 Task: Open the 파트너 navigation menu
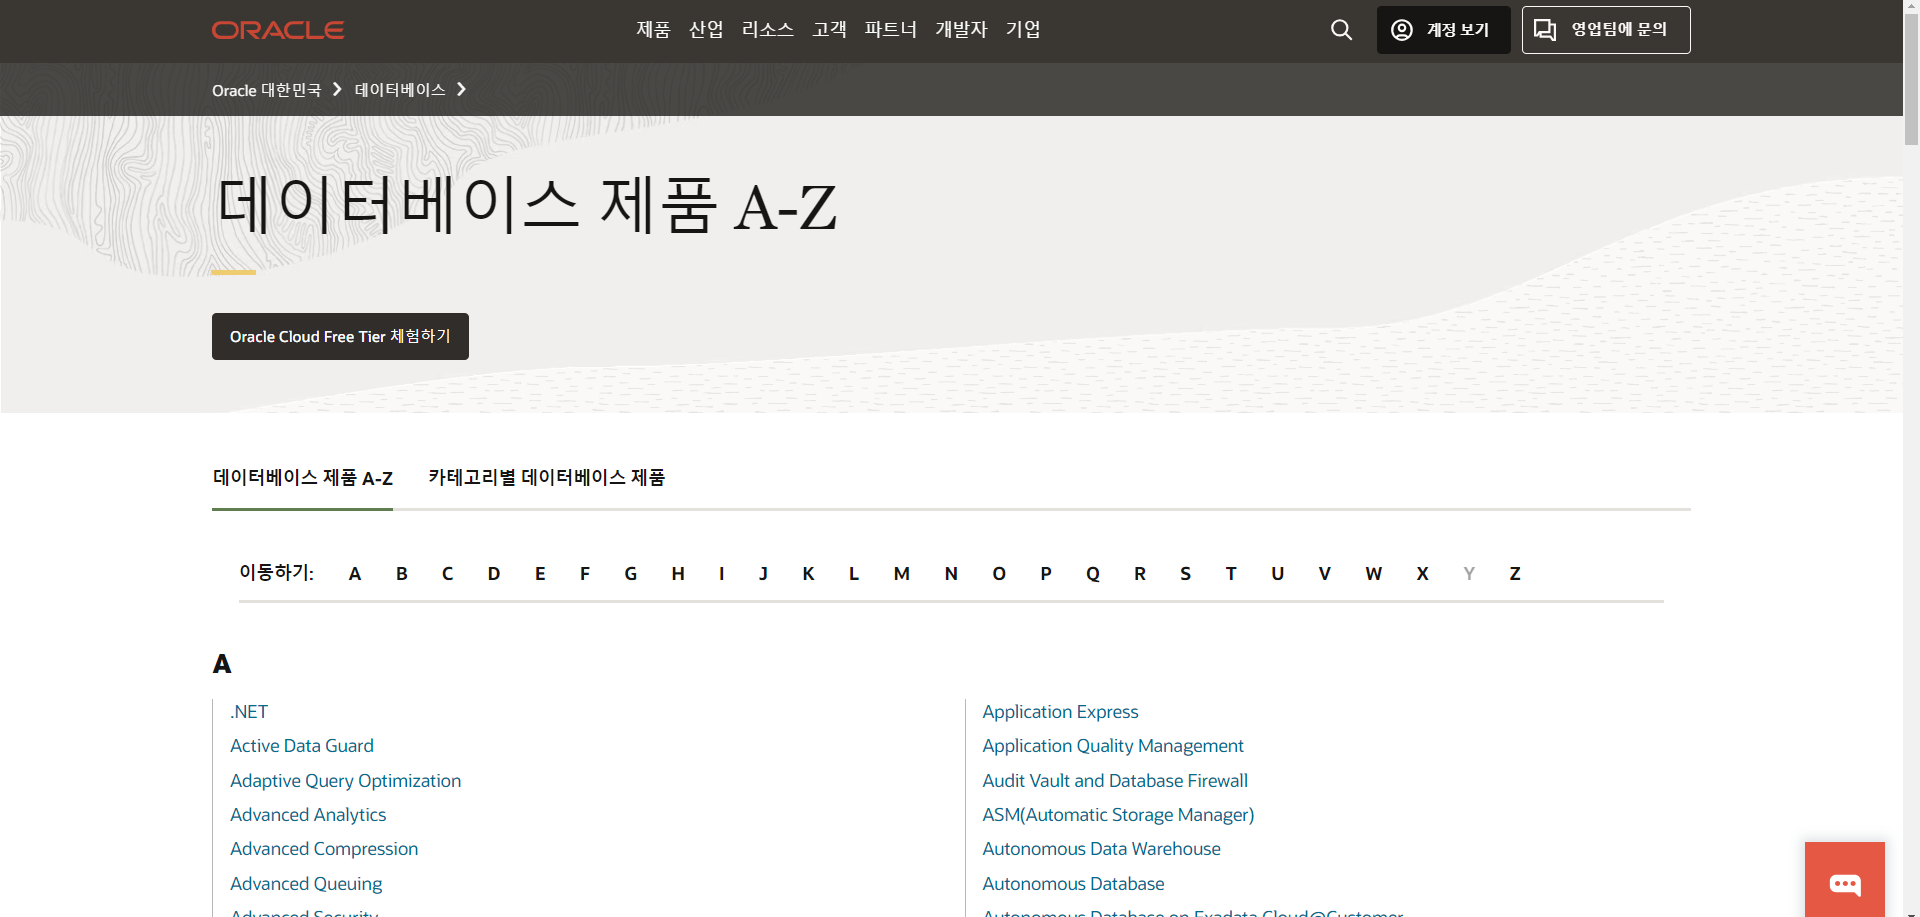(890, 30)
